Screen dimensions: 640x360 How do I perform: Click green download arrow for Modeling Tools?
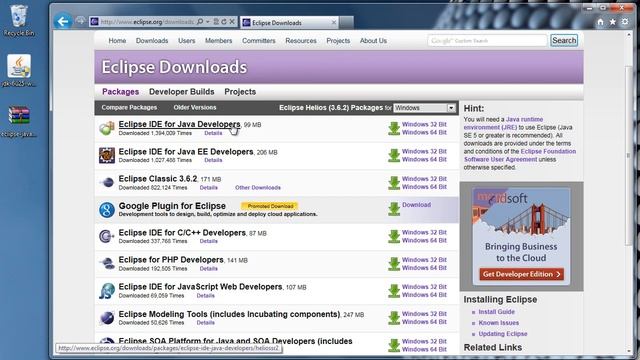[394, 318]
